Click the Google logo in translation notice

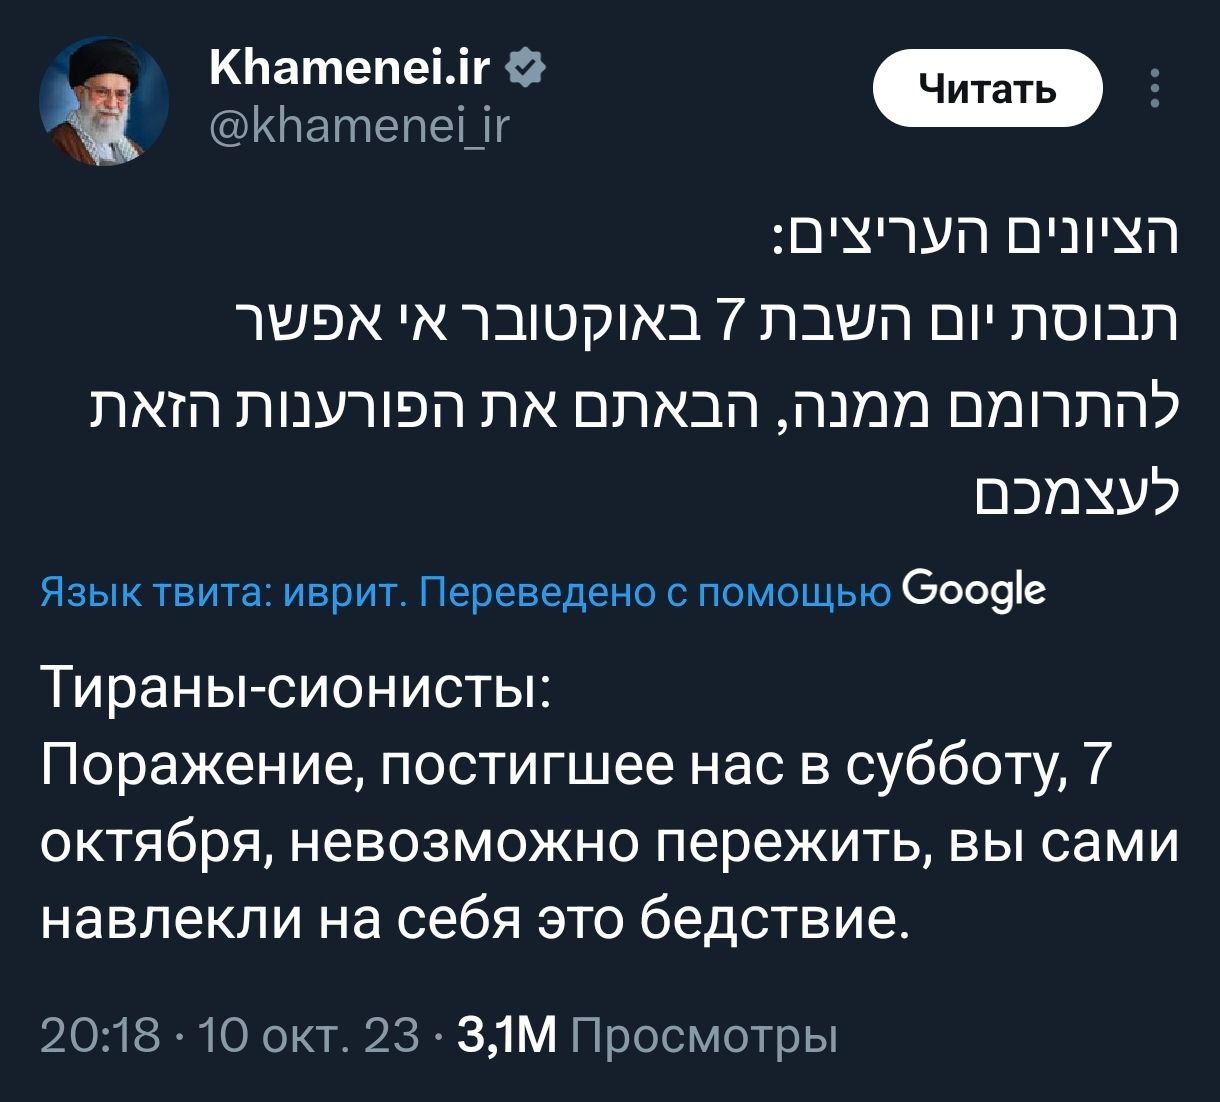point(973,592)
